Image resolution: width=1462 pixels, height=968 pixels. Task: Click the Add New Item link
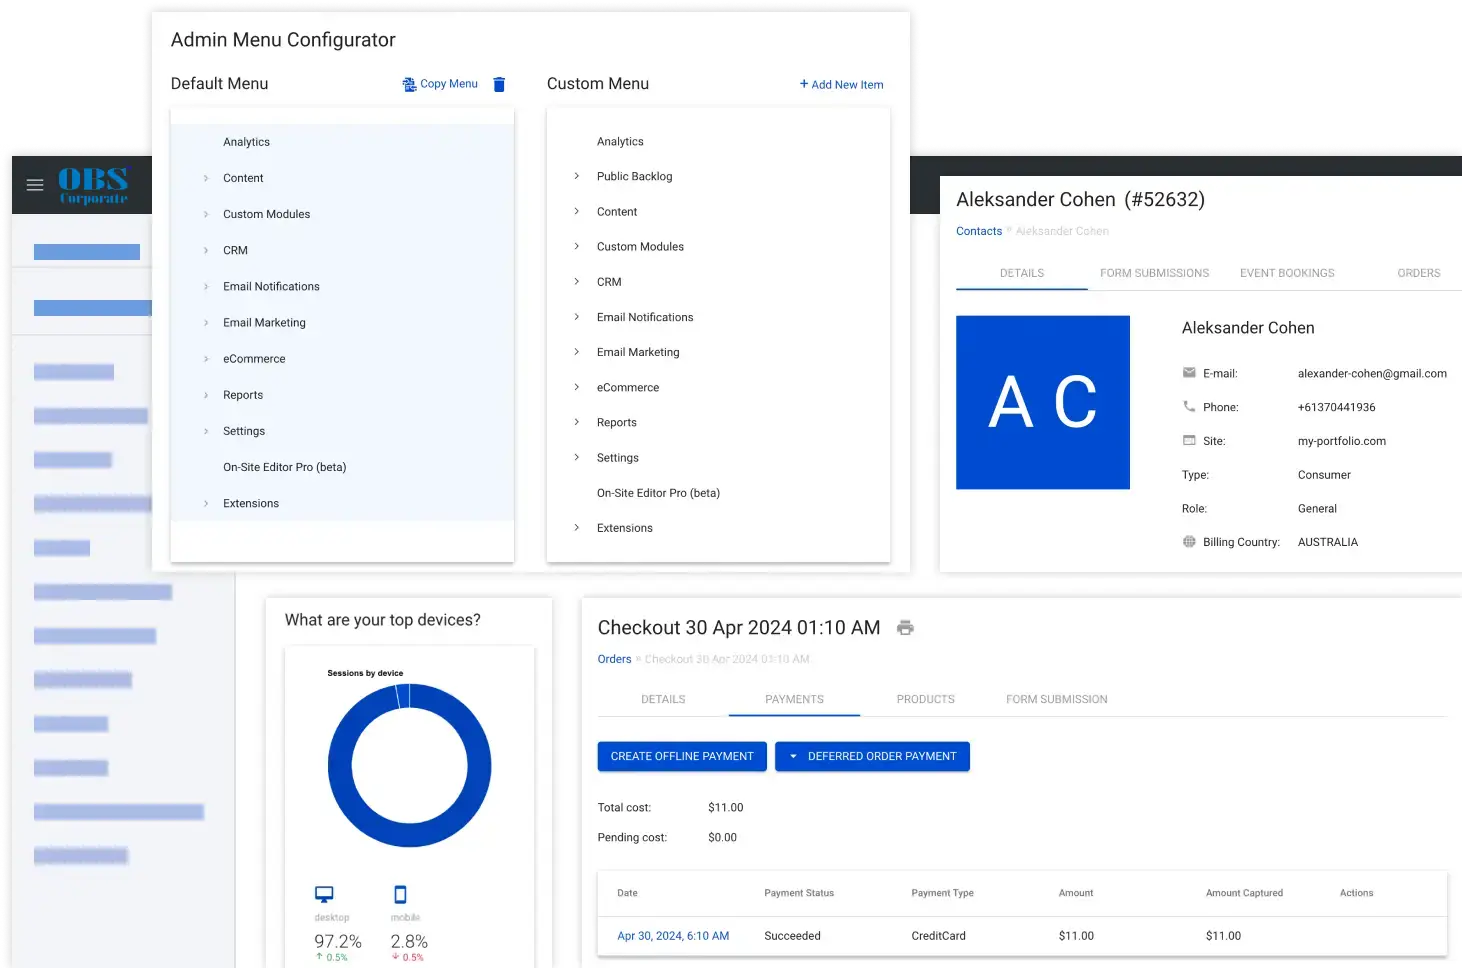(841, 85)
